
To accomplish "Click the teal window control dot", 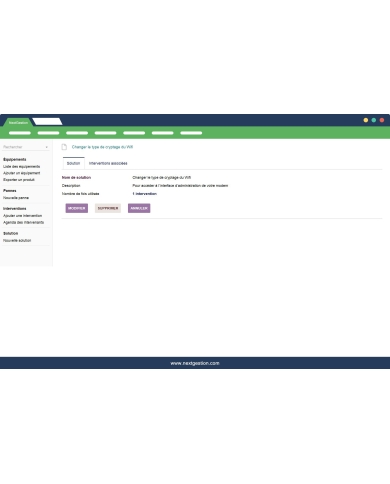I will [x=374, y=120].
